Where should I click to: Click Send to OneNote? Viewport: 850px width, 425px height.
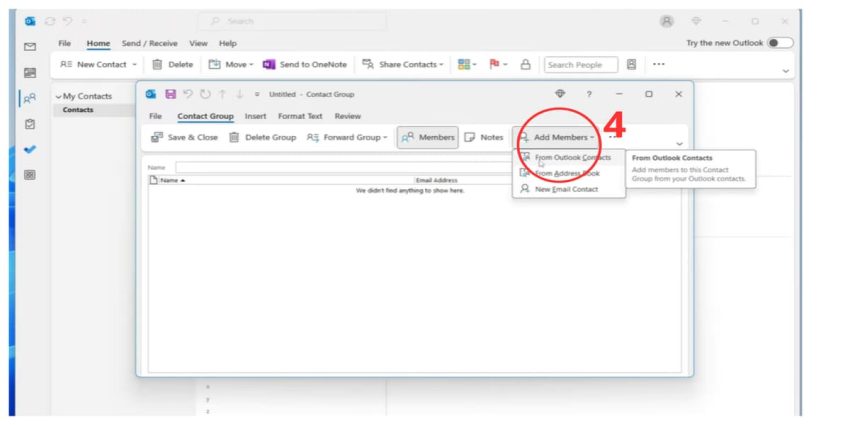coord(305,65)
